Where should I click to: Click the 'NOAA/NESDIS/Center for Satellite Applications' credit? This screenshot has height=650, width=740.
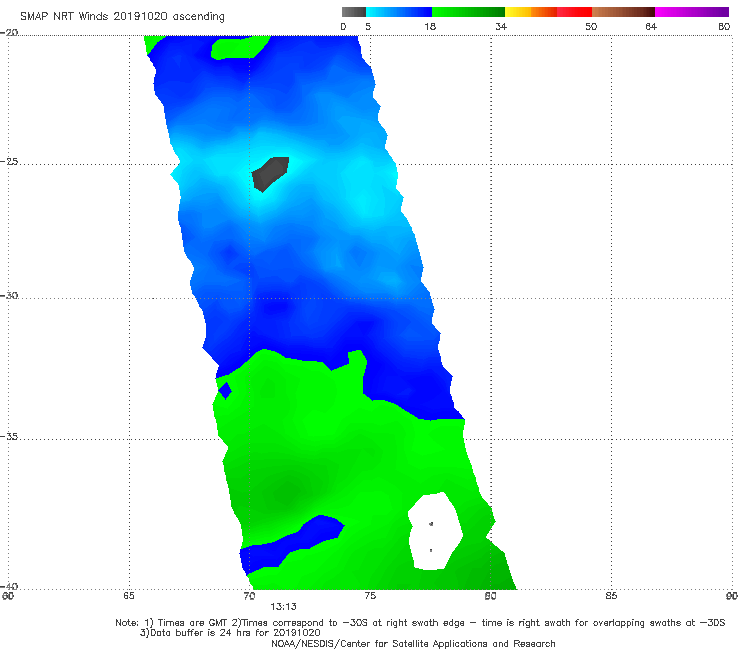pyautogui.click(x=413, y=643)
